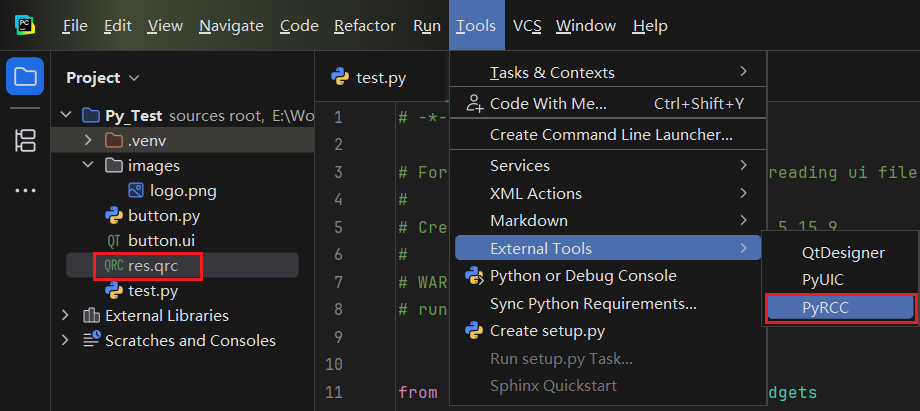Viewport: 920px width, 411px height.
Task: Click the 'from' keyword in editor
Action: pyautogui.click(x=418, y=392)
